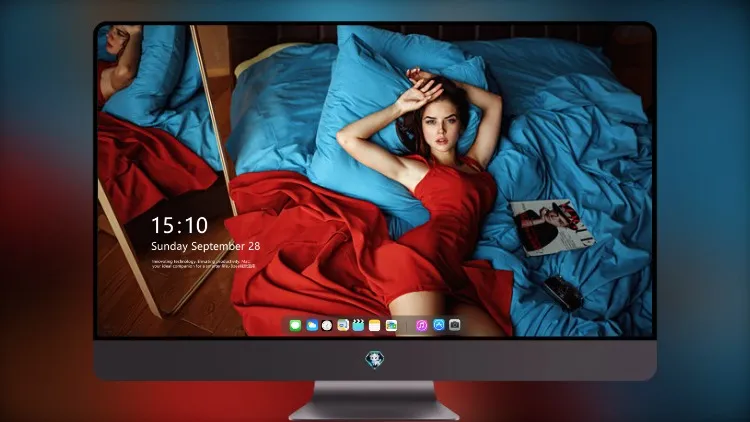Open the chat bubbles app beside Clock
The width and height of the screenshot is (750, 422).
coord(343,326)
